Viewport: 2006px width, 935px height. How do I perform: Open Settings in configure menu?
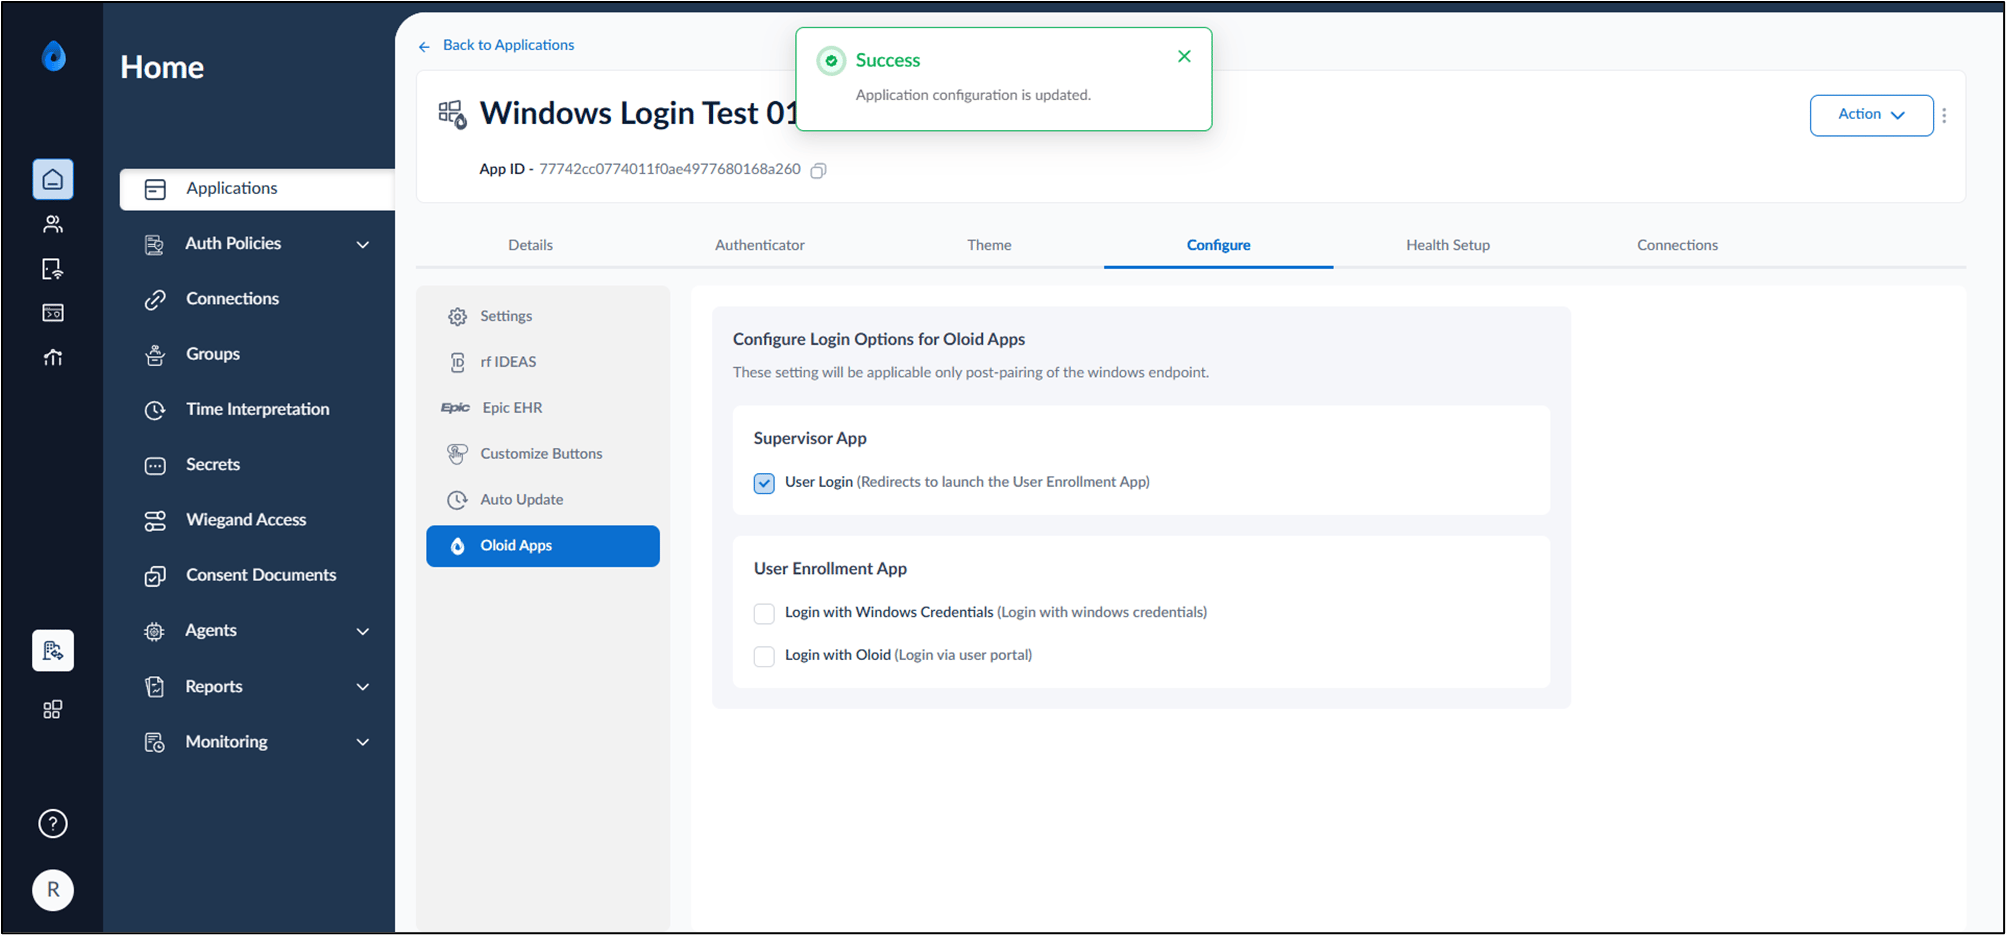pyautogui.click(x=543, y=316)
